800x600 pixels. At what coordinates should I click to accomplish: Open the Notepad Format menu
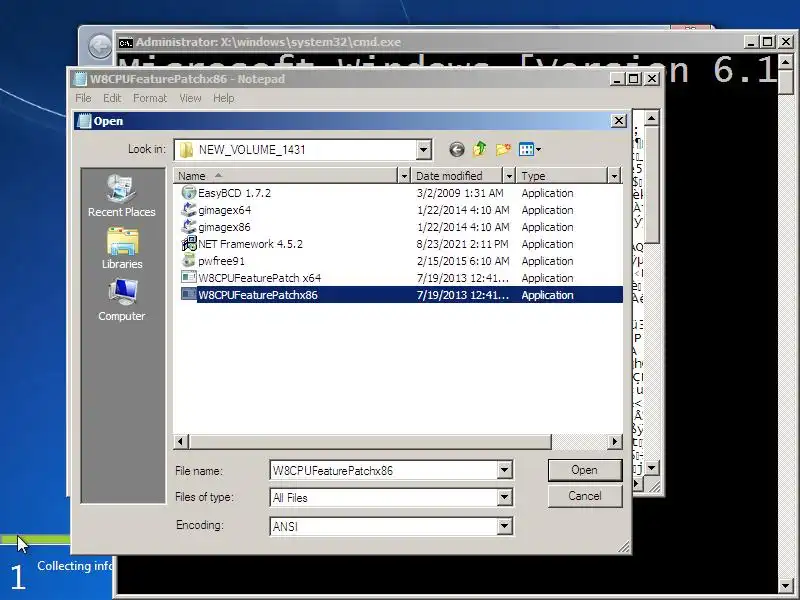point(150,98)
